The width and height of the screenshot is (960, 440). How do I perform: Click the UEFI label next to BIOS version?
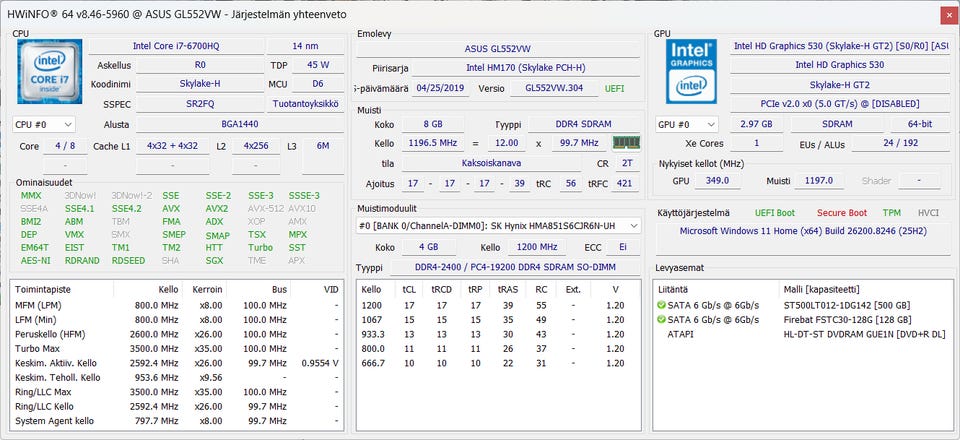[614, 89]
